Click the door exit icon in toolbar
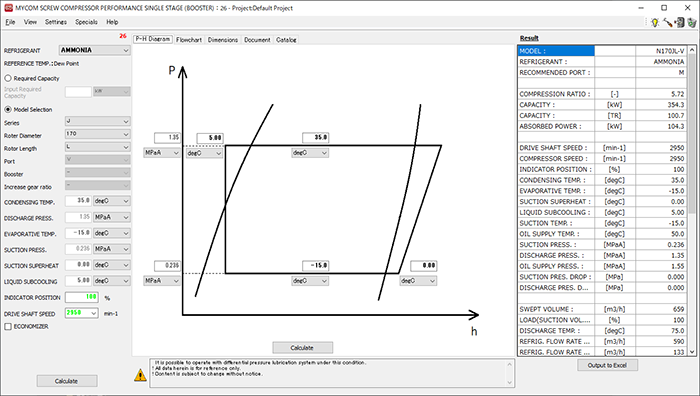The height and width of the screenshot is (396, 700). tap(679, 22)
